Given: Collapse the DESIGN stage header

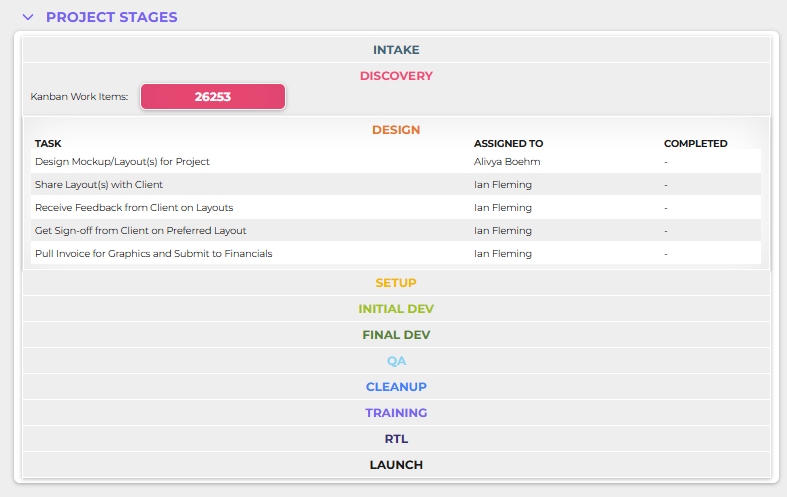Looking at the screenshot, I should 396,130.
